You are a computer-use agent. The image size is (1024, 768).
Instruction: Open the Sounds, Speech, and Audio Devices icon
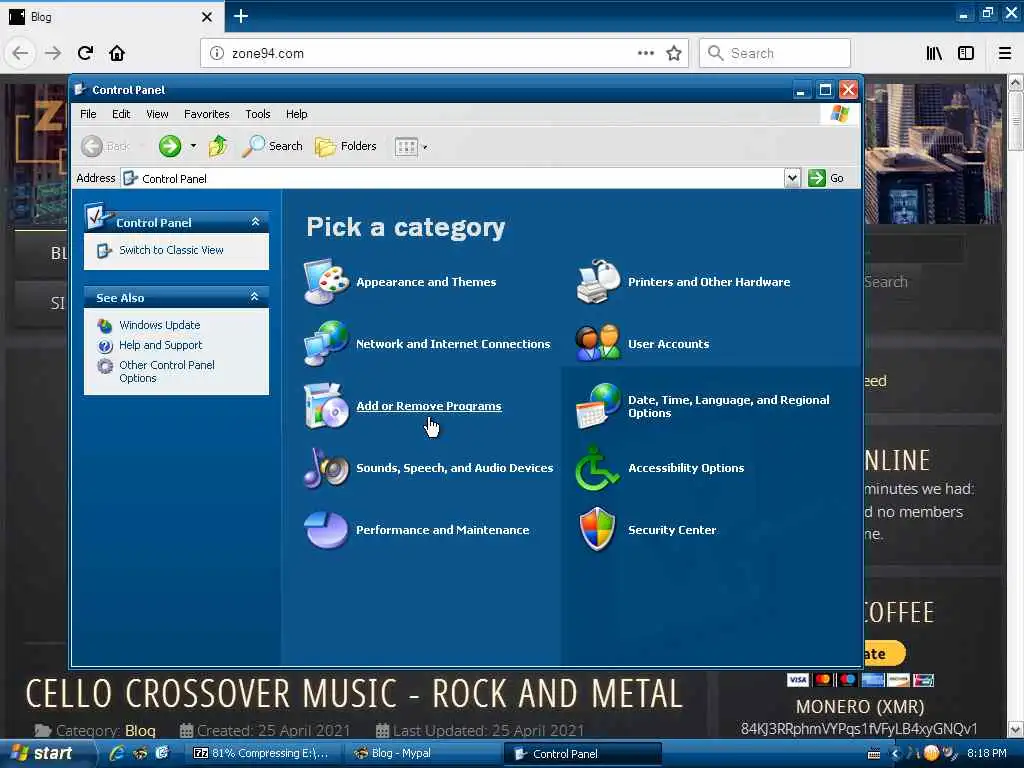(x=325, y=468)
